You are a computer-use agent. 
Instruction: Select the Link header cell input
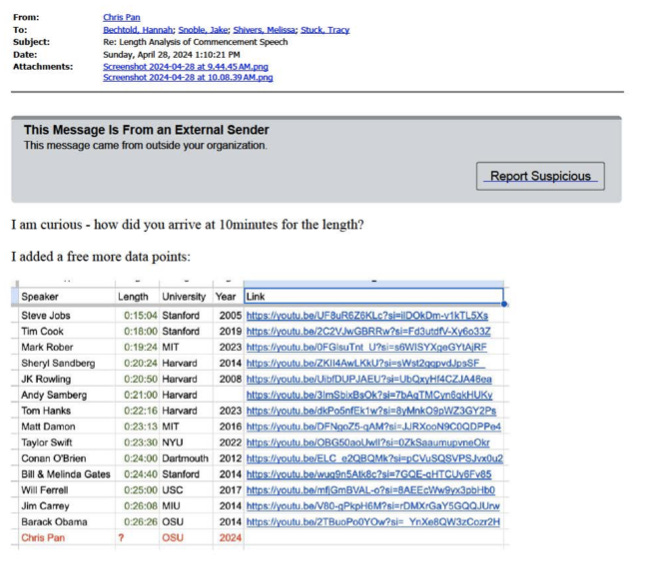(373, 296)
